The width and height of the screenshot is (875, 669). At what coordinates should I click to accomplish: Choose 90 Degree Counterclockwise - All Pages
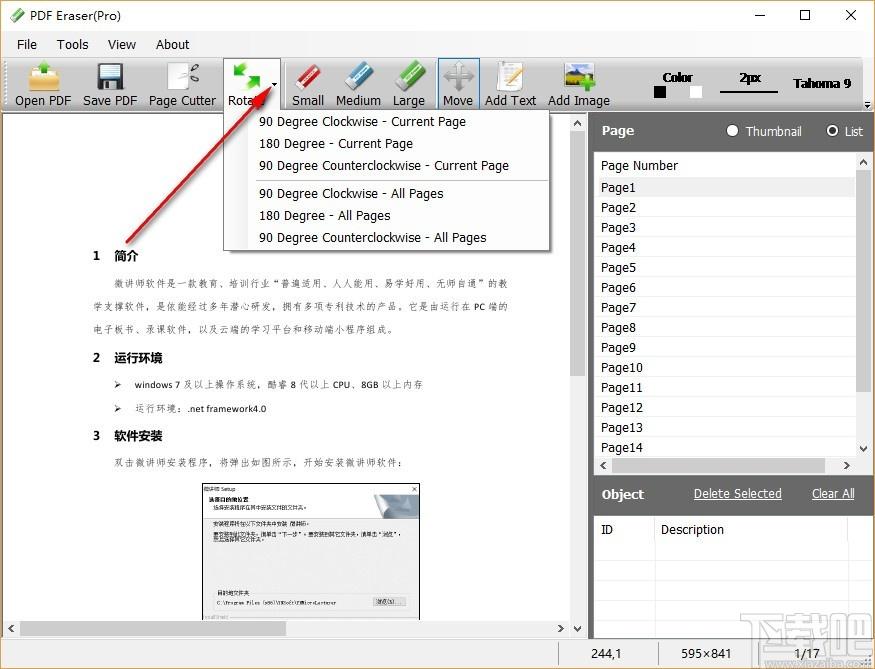373,238
